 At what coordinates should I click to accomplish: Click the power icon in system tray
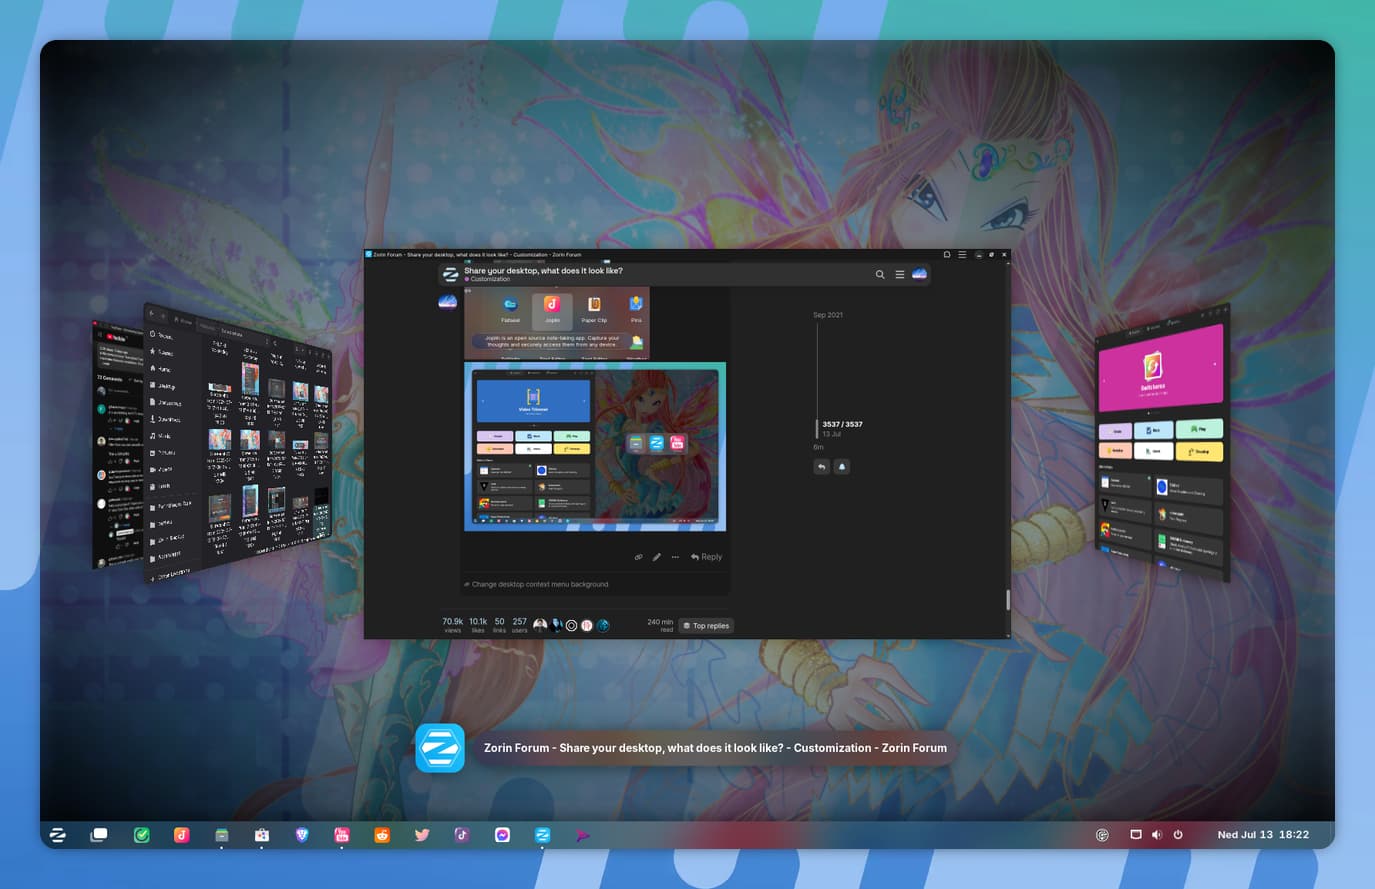(x=1178, y=835)
